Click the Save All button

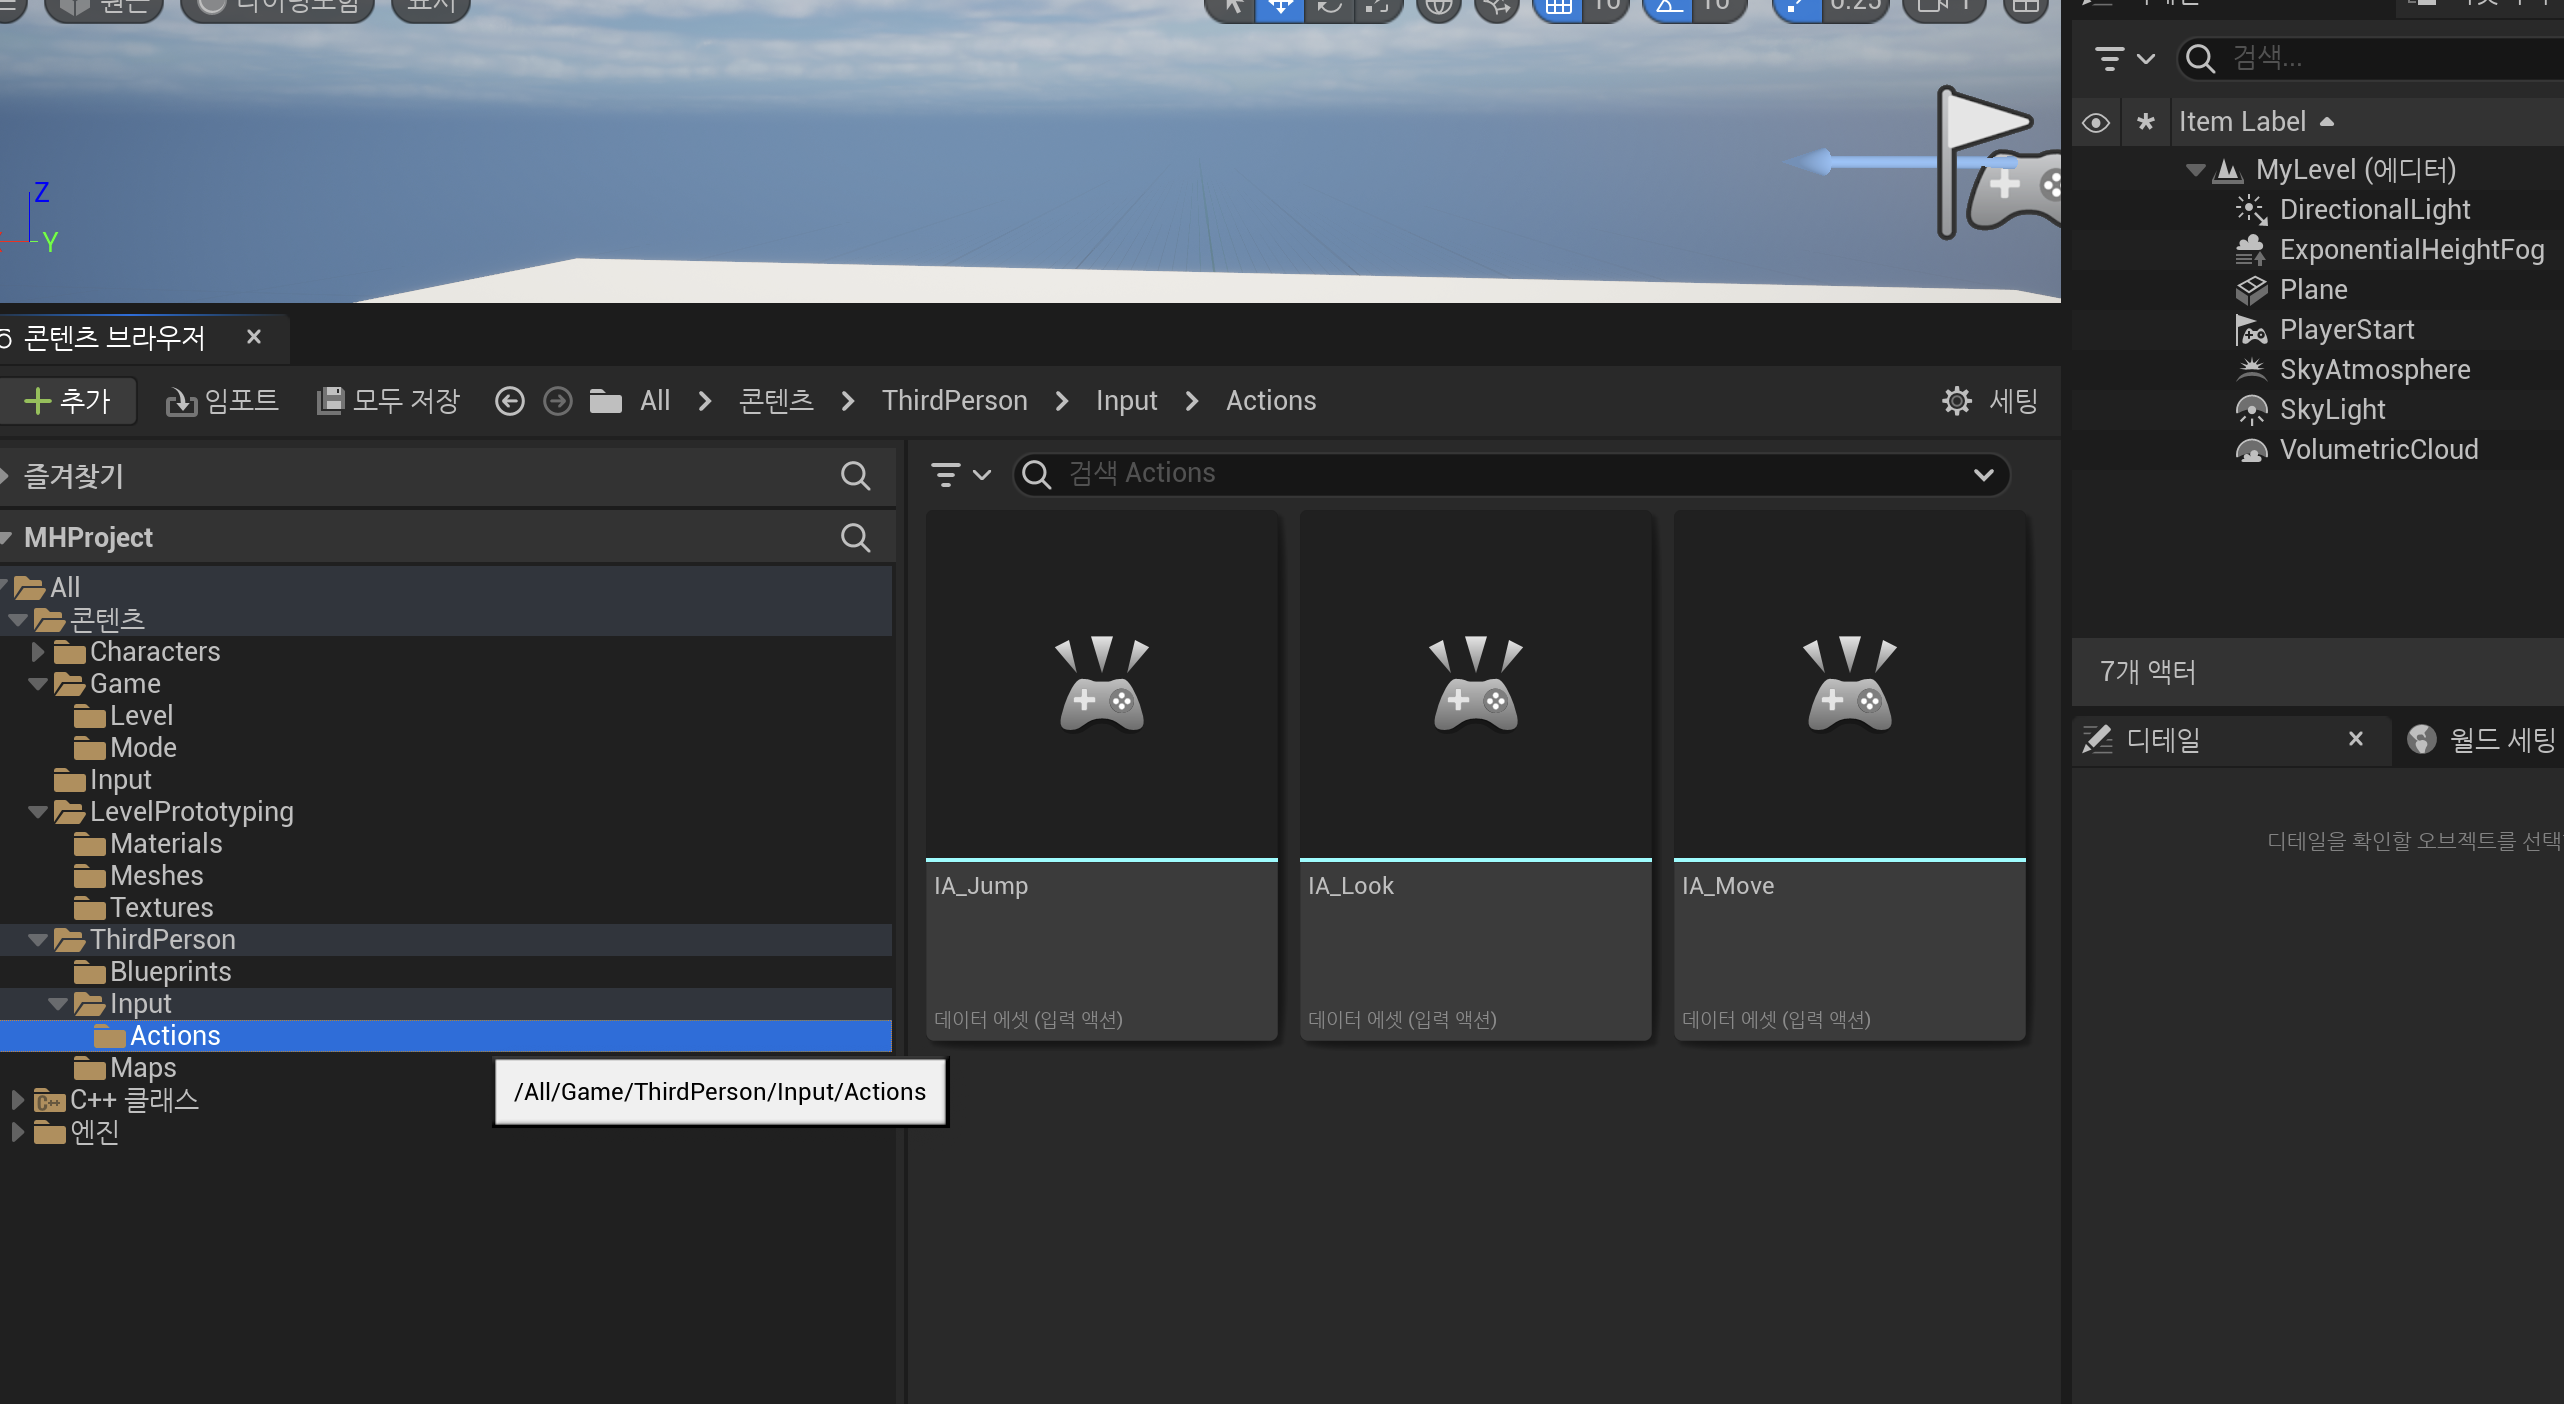click(x=388, y=401)
